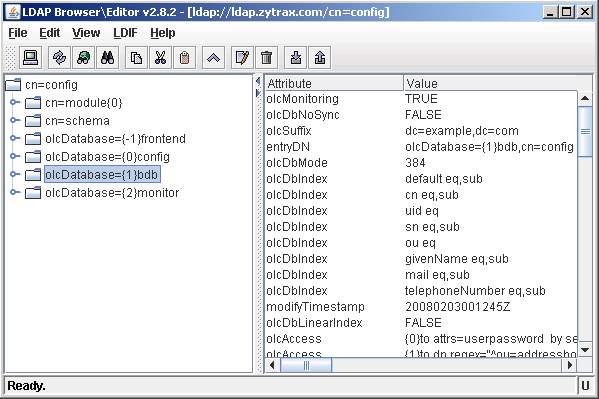599x399 pixels.
Task: Expand the cn=module{0} tree node
Action: (15, 102)
